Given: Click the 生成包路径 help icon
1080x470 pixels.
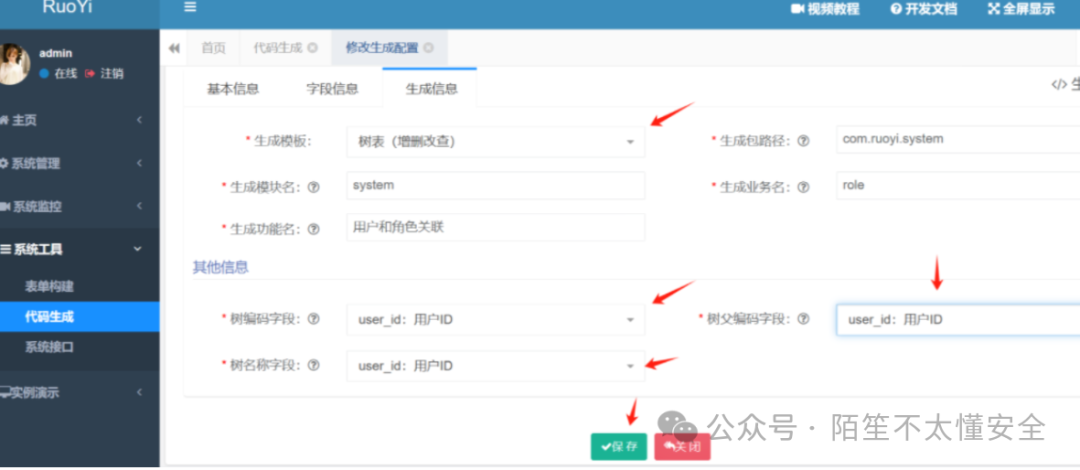Looking at the screenshot, I should pos(802,141).
